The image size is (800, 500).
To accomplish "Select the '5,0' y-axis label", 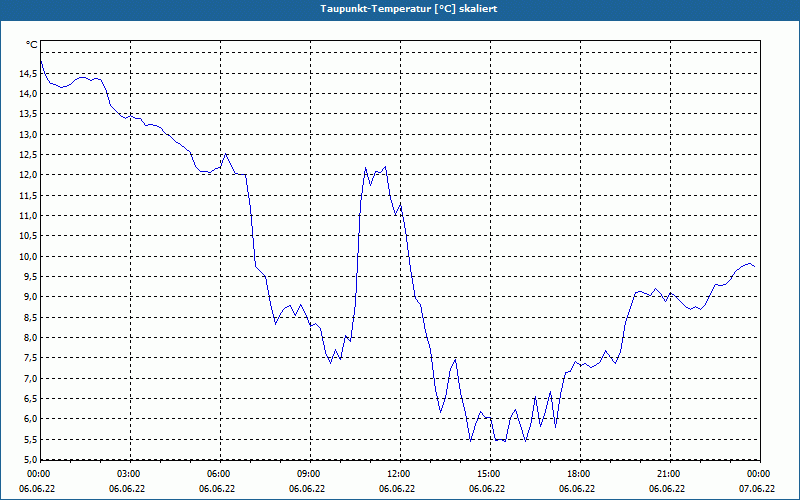I will click(30, 460).
